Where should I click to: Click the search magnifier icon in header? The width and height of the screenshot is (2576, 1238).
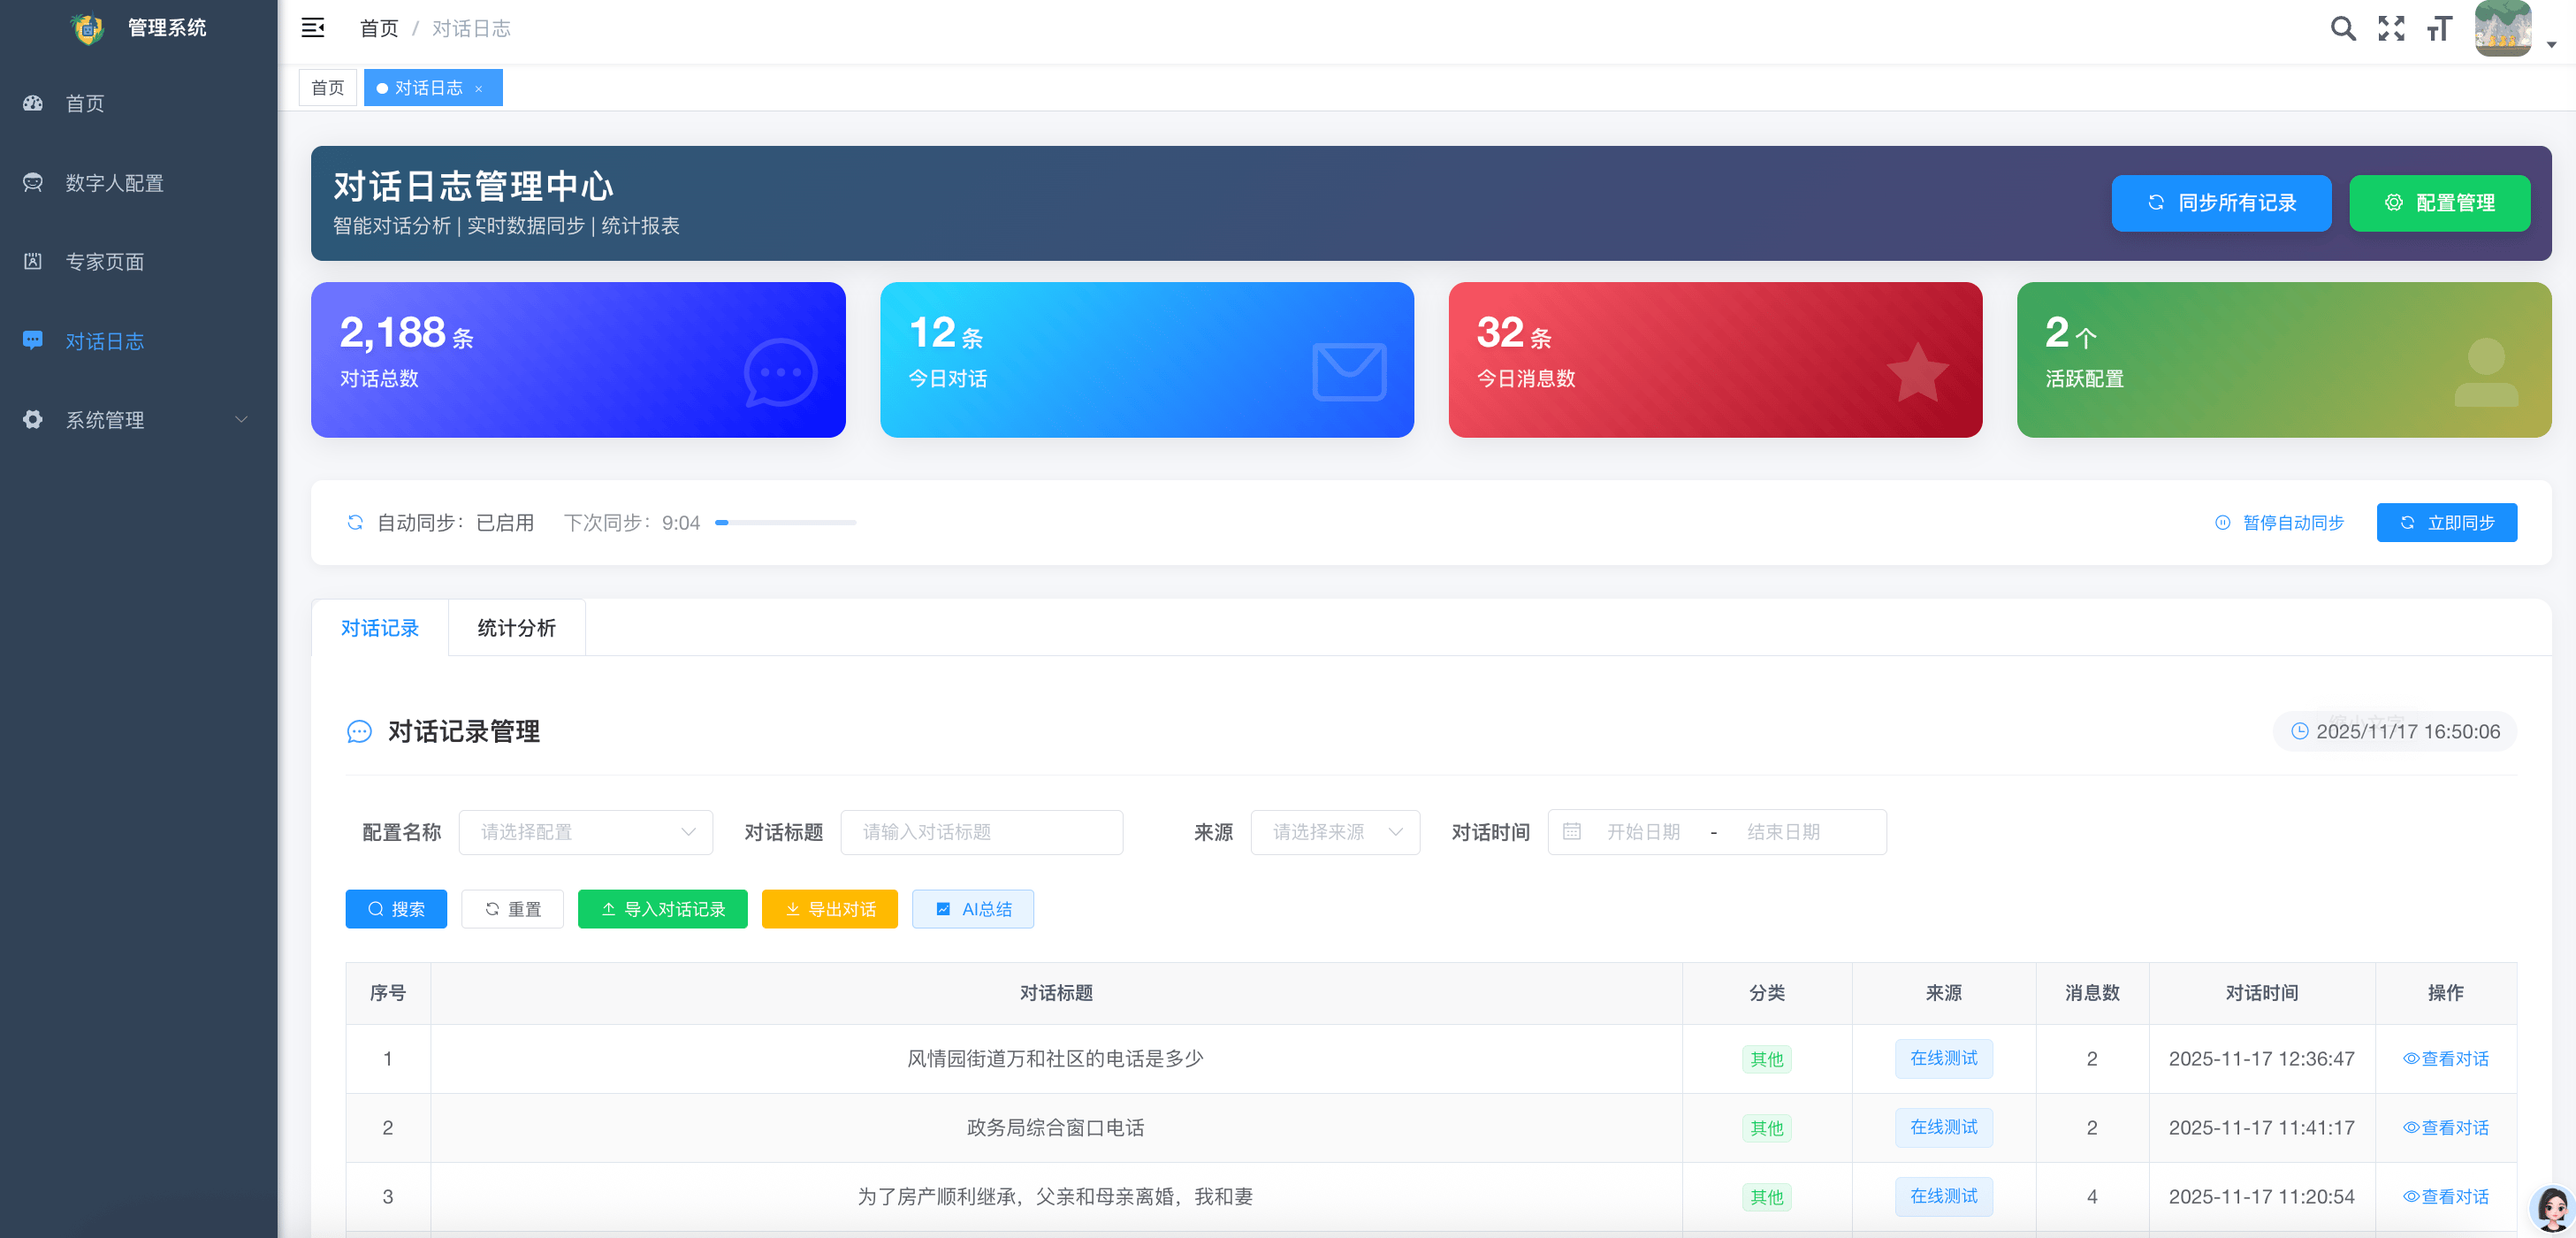pos(2342,29)
